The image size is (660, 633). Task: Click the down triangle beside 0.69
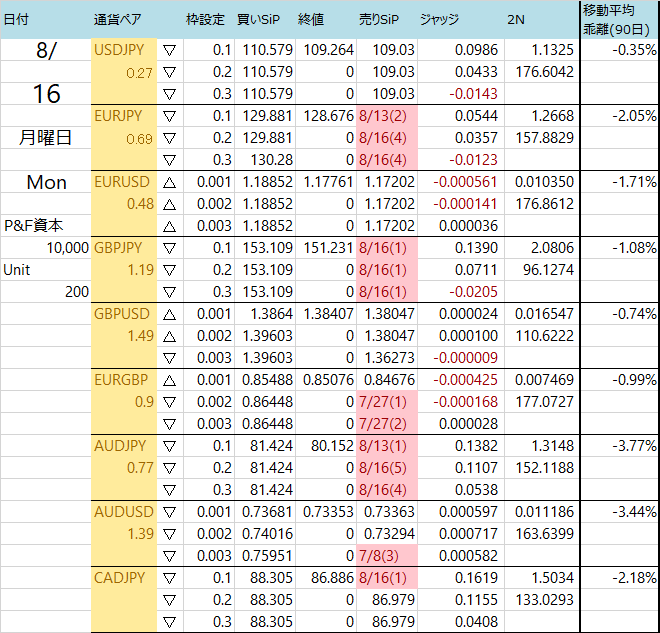[169, 138]
